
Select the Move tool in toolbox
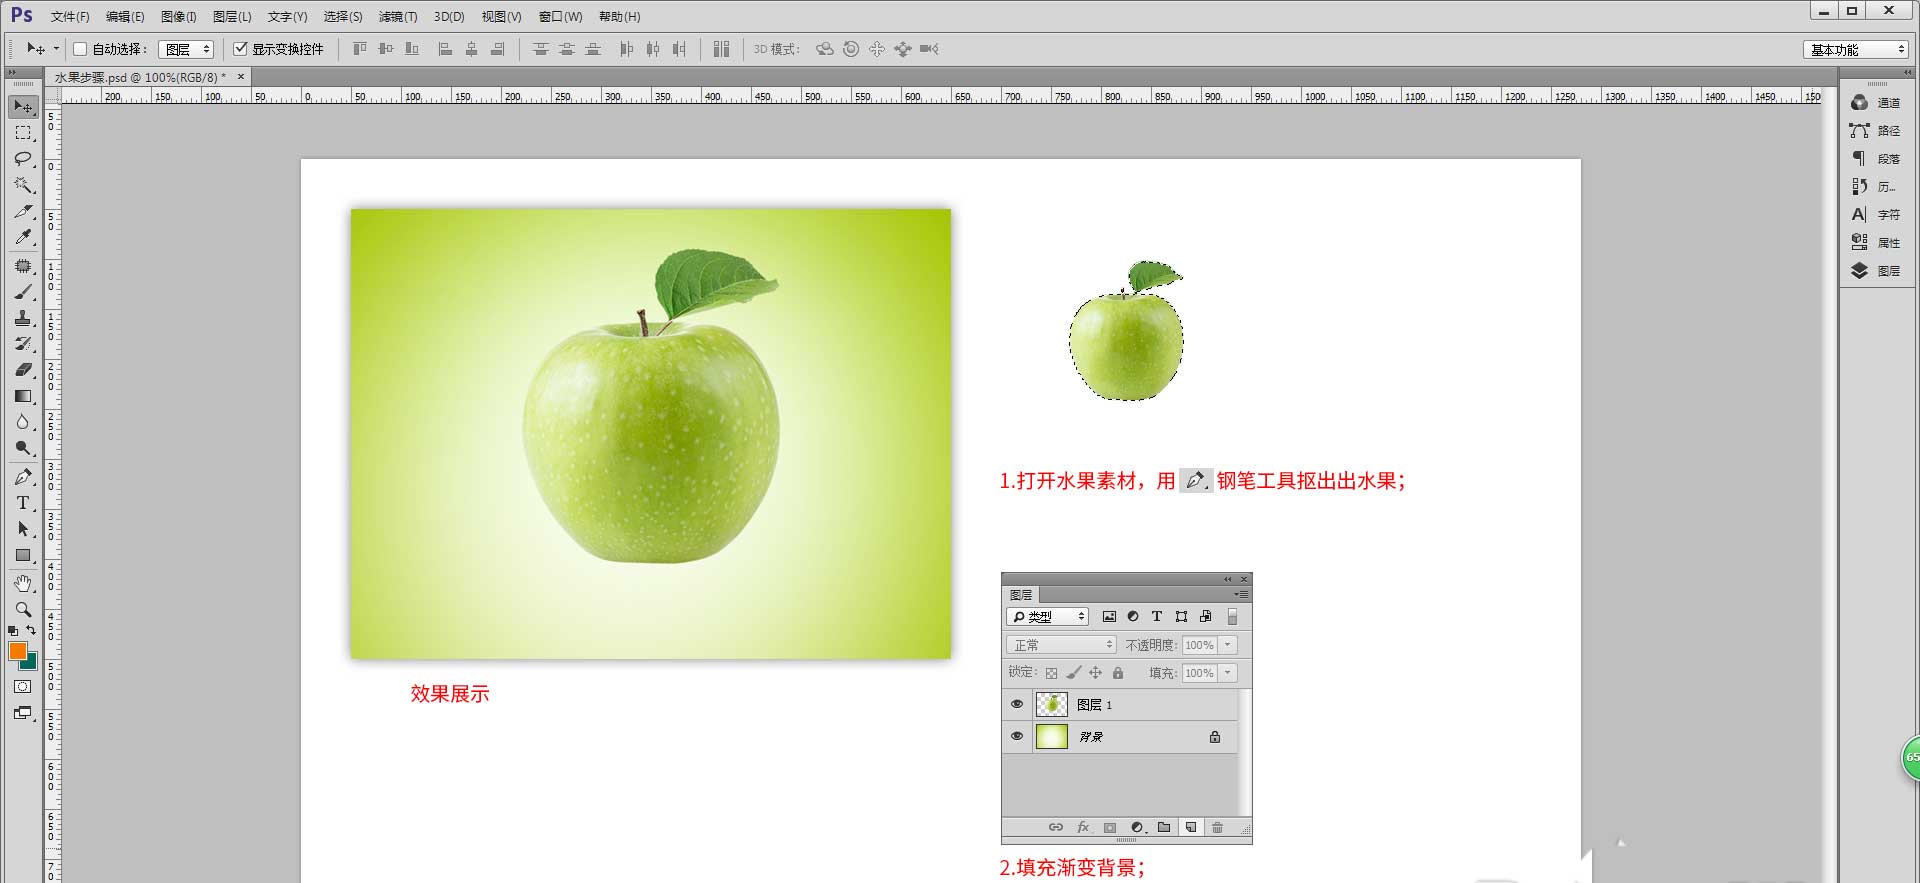point(23,106)
